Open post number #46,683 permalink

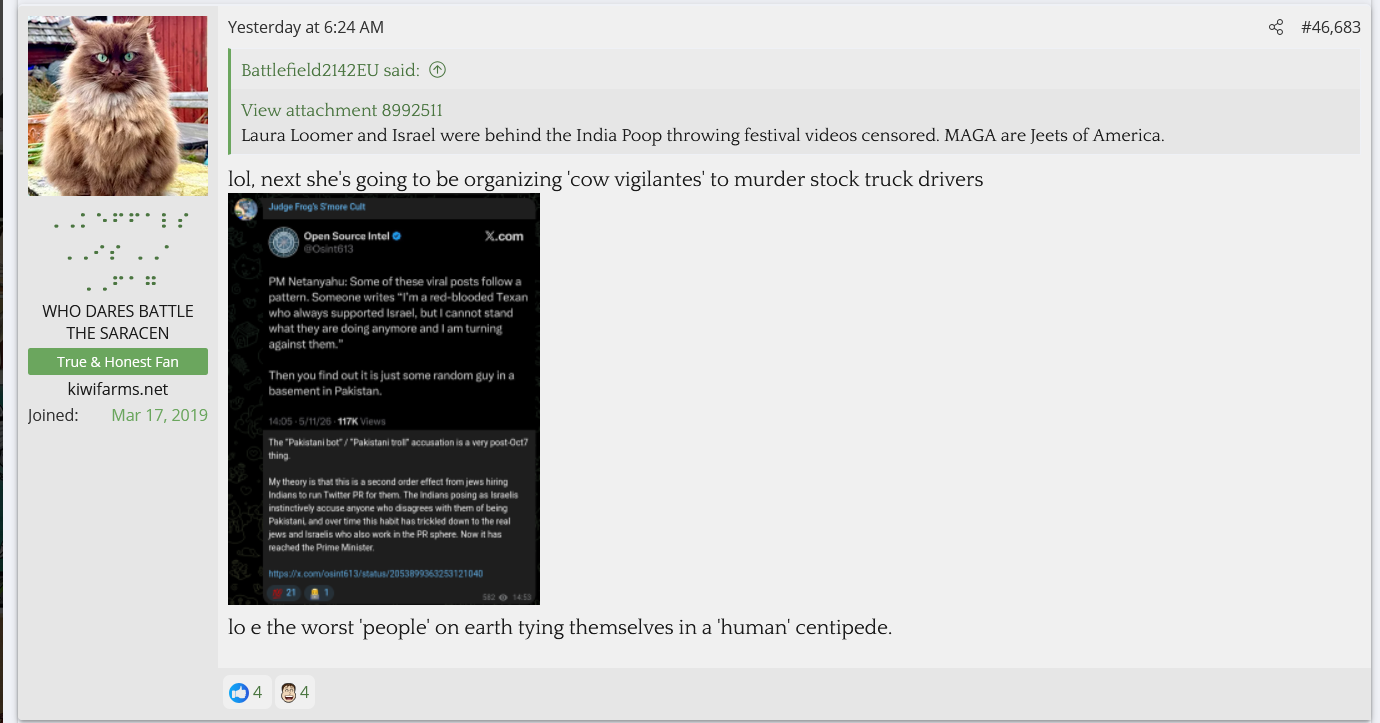[x=1330, y=28]
